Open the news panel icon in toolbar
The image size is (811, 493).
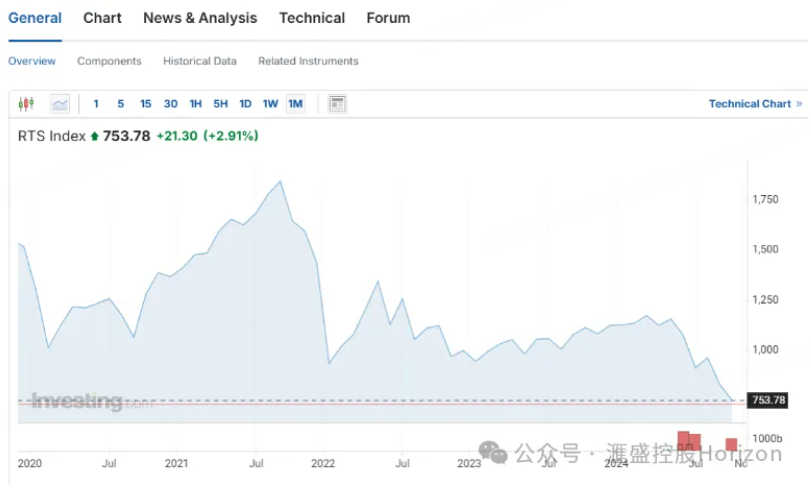point(337,104)
